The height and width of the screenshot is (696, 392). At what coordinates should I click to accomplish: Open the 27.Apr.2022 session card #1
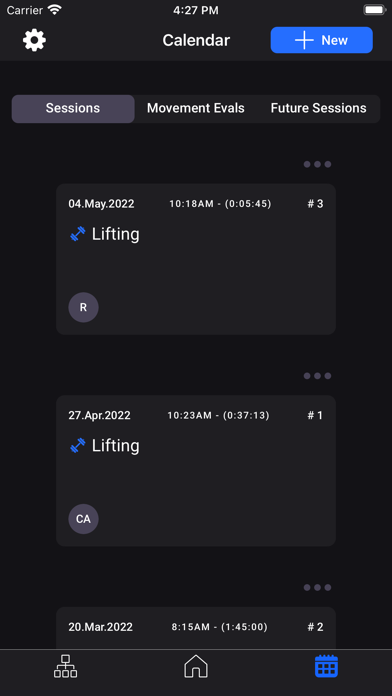tap(196, 471)
